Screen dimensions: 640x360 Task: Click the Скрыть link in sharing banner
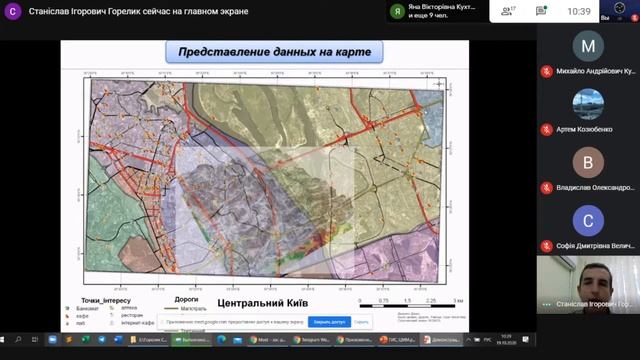(361, 322)
